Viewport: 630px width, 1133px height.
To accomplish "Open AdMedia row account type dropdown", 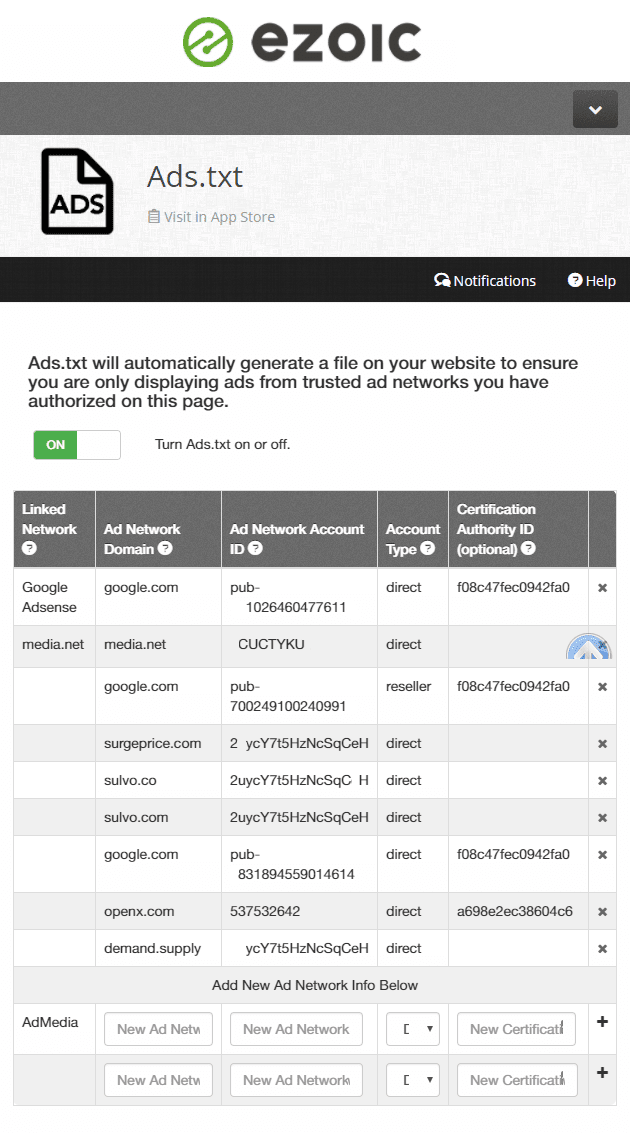I will [x=413, y=1029].
